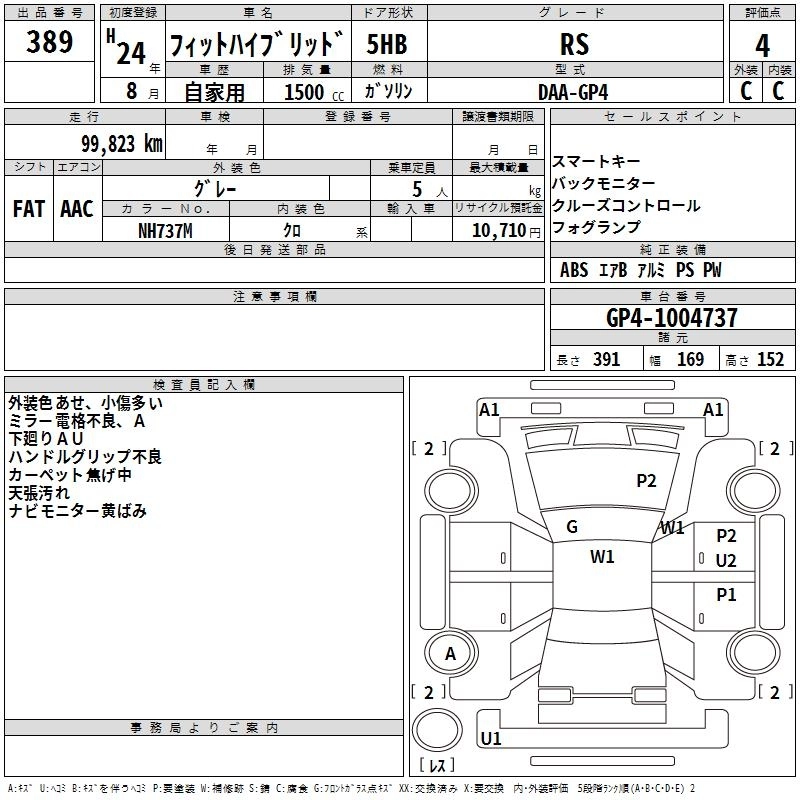Screen dimensions: 800x800
Task: Click the circled A mark on the car diagram
Action: (450, 654)
